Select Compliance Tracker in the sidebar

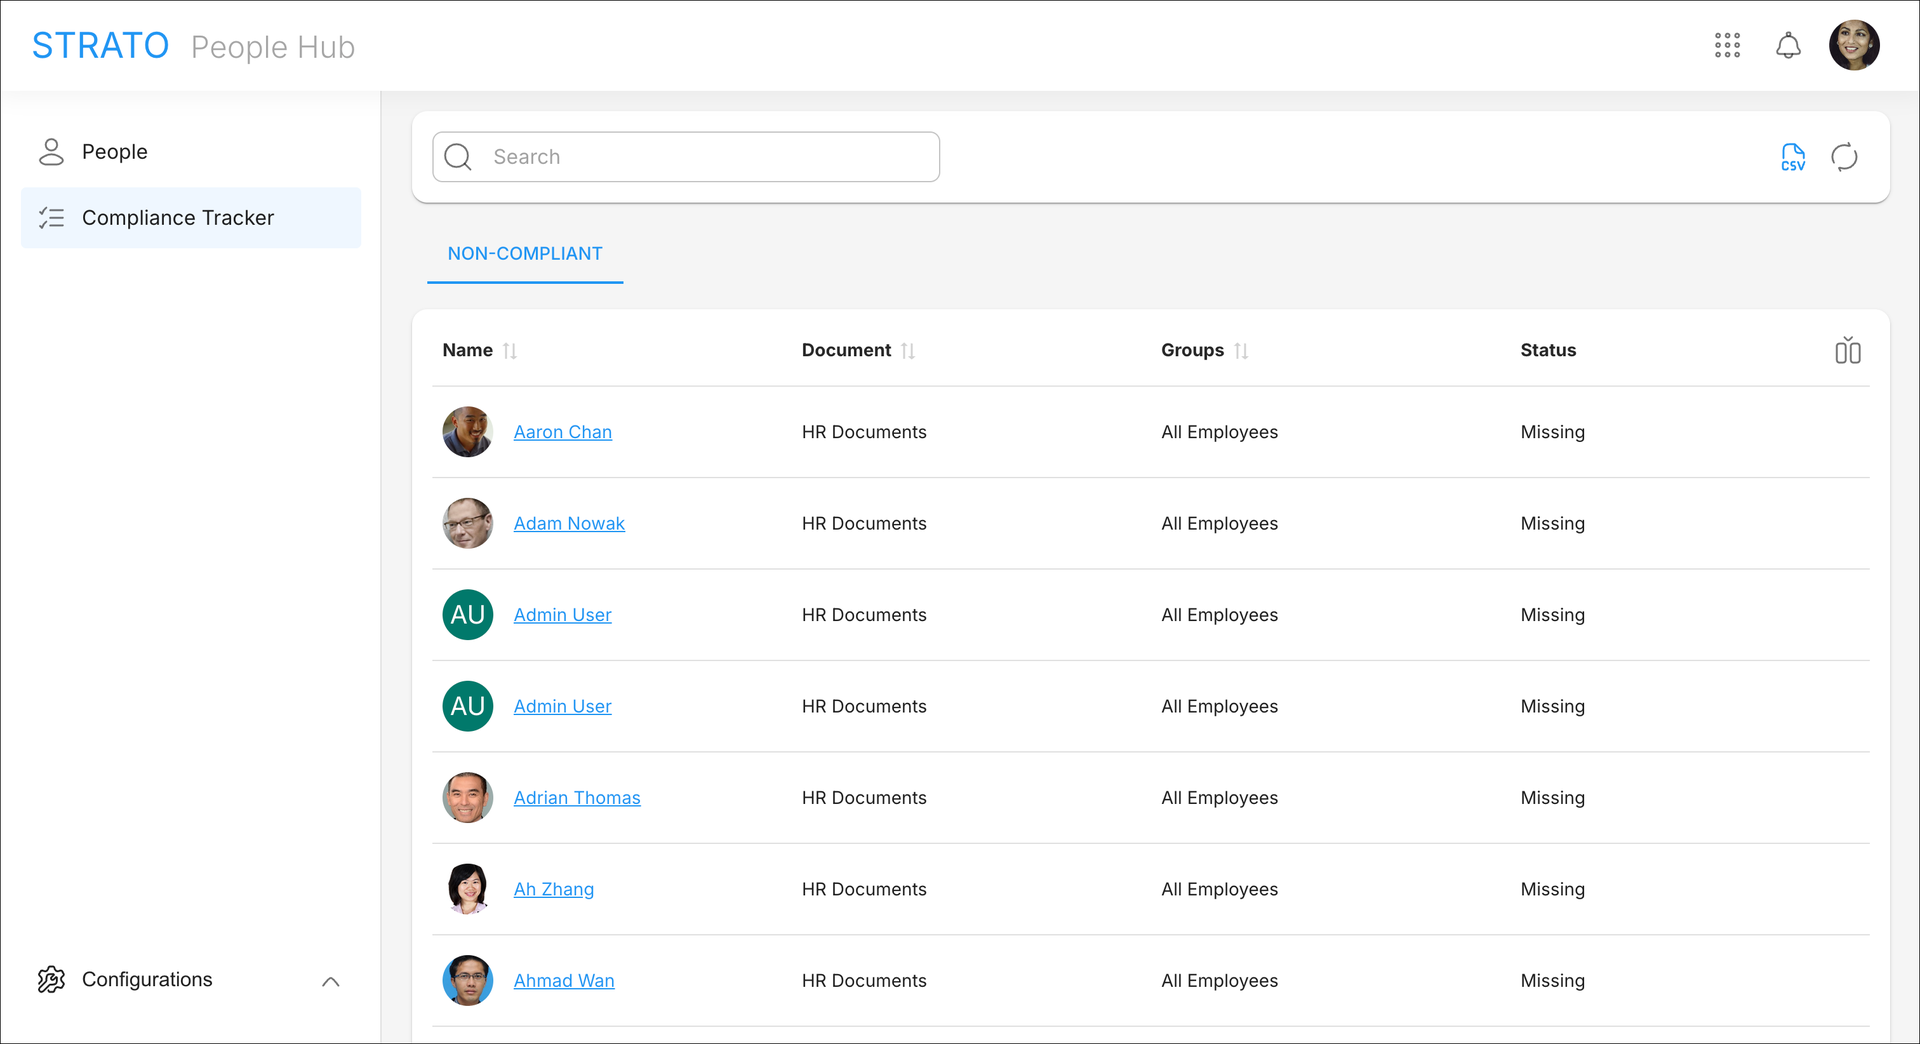click(x=178, y=218)
